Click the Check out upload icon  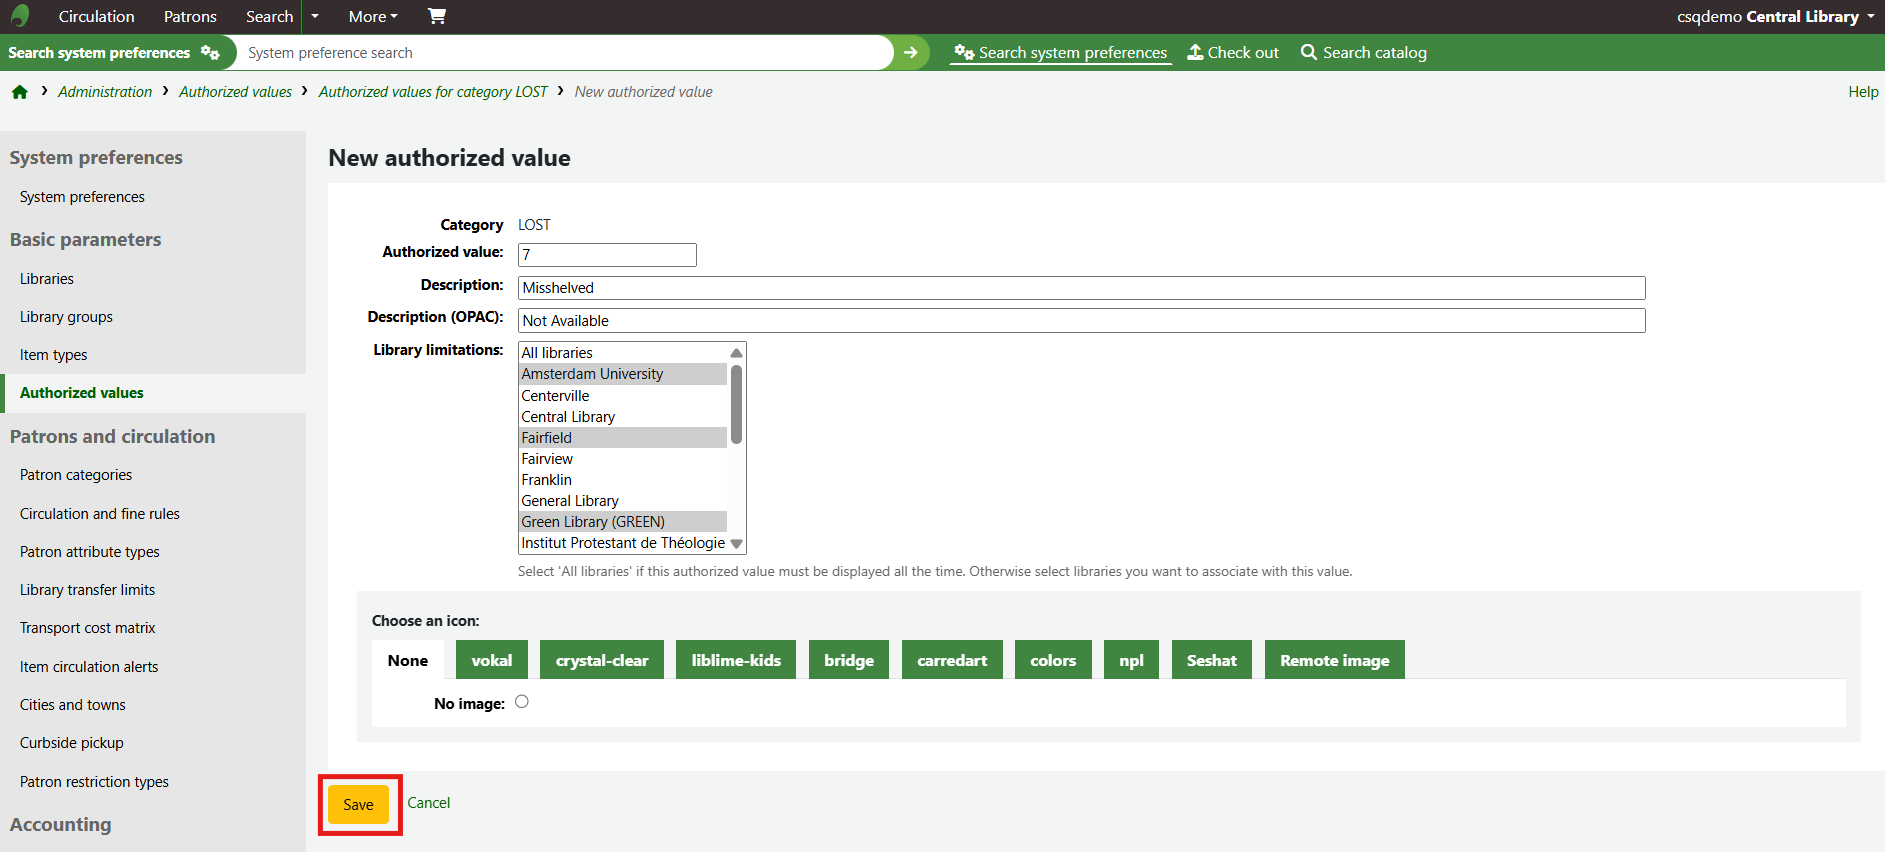[1195, 52]
